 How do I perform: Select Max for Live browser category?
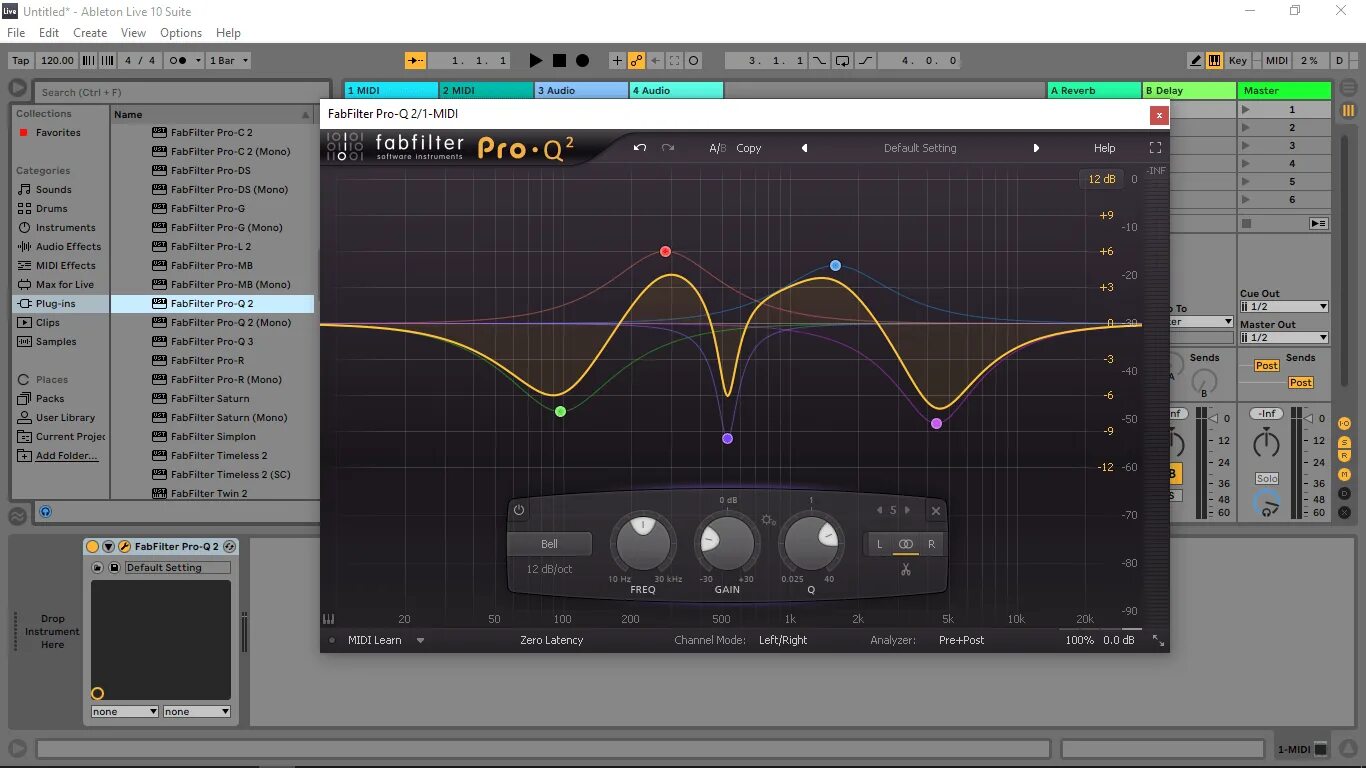pos(60,284)
